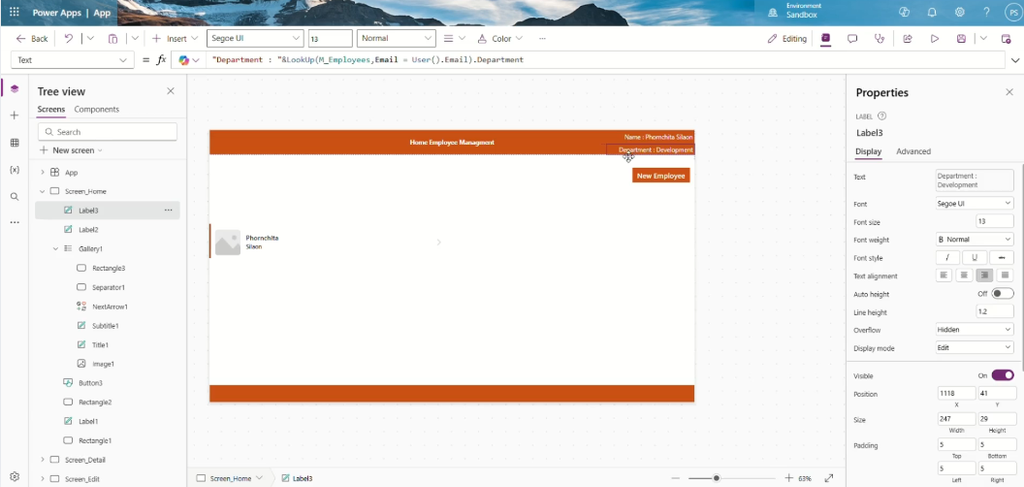Click New screen in Tree view
The width and height of the screenshot is (1024, 487).
pyautogui.click(x=71, y=150)
